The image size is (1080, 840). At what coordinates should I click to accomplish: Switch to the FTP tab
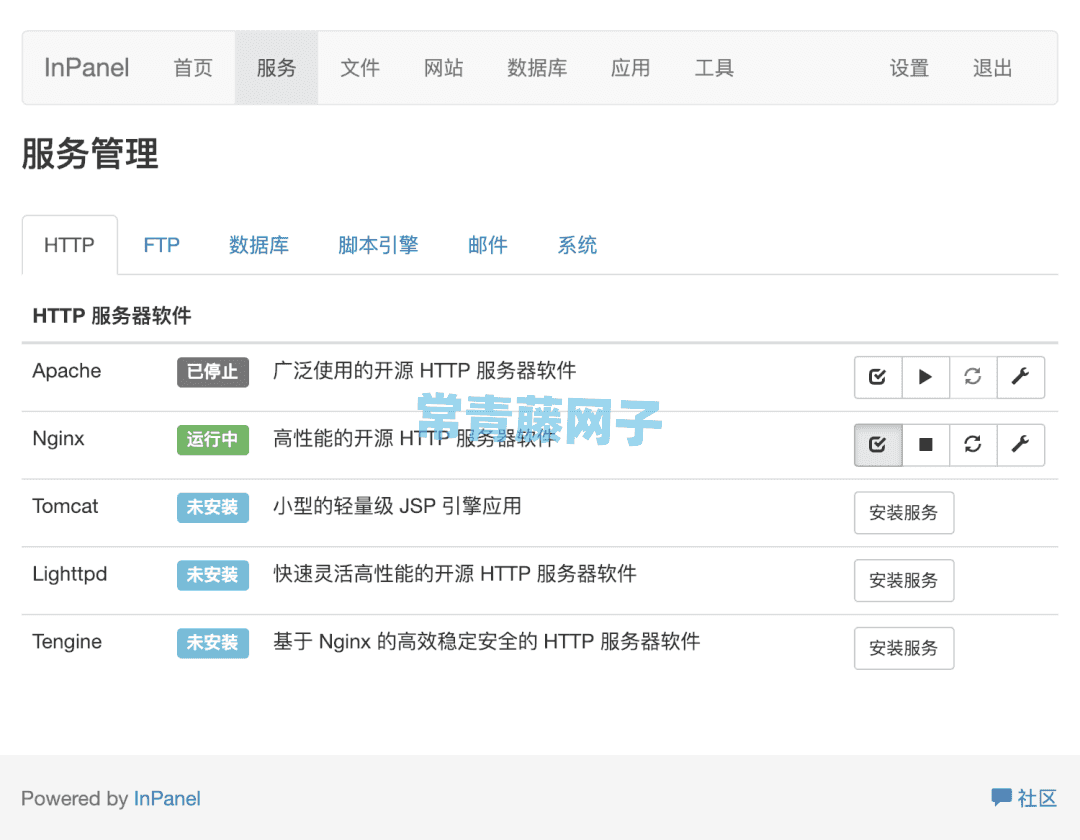point(161,244)
